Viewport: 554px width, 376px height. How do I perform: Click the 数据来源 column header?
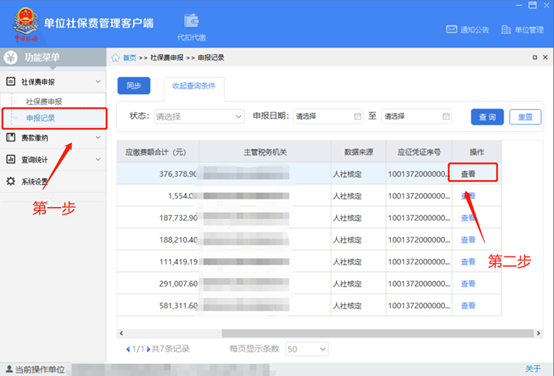click(x=359, y=152)
